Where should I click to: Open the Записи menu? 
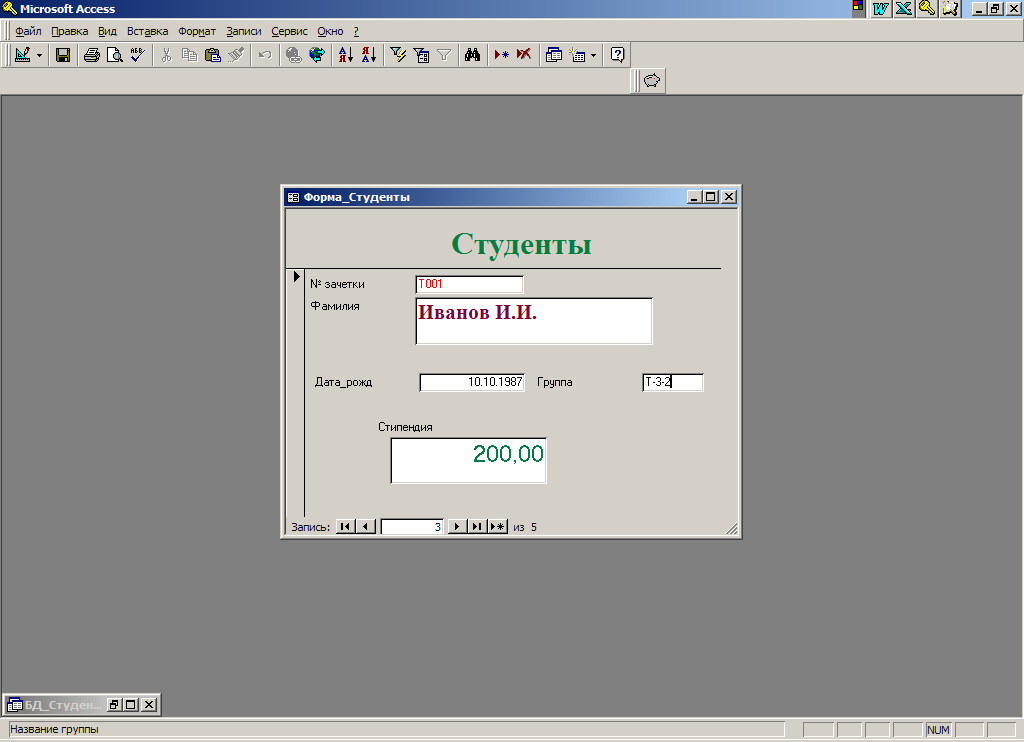(244, 31)
